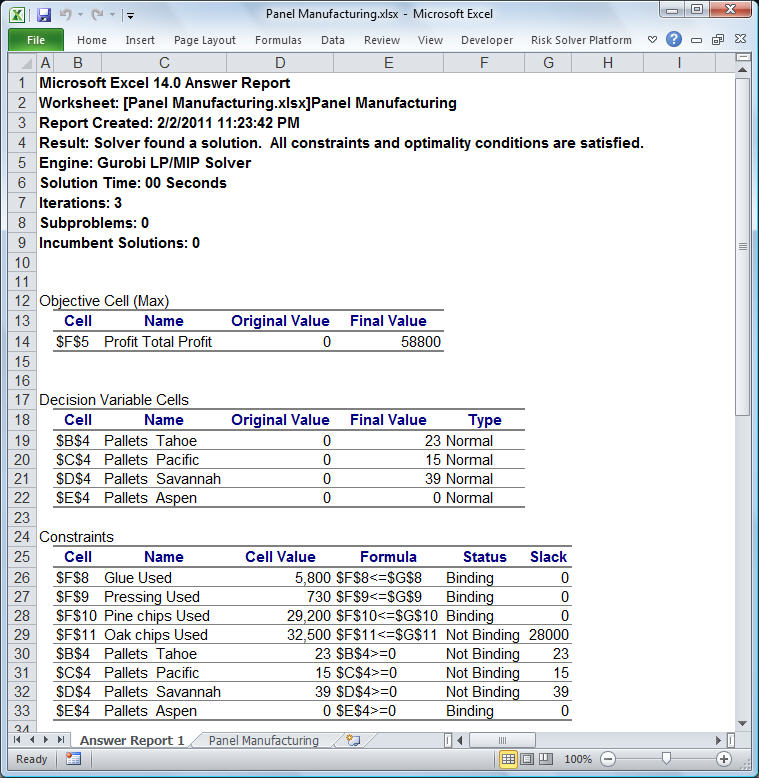Click the Save icon in Quick Access Toolbar
This screenshot has width=759, height=778.
pos(44,15)
